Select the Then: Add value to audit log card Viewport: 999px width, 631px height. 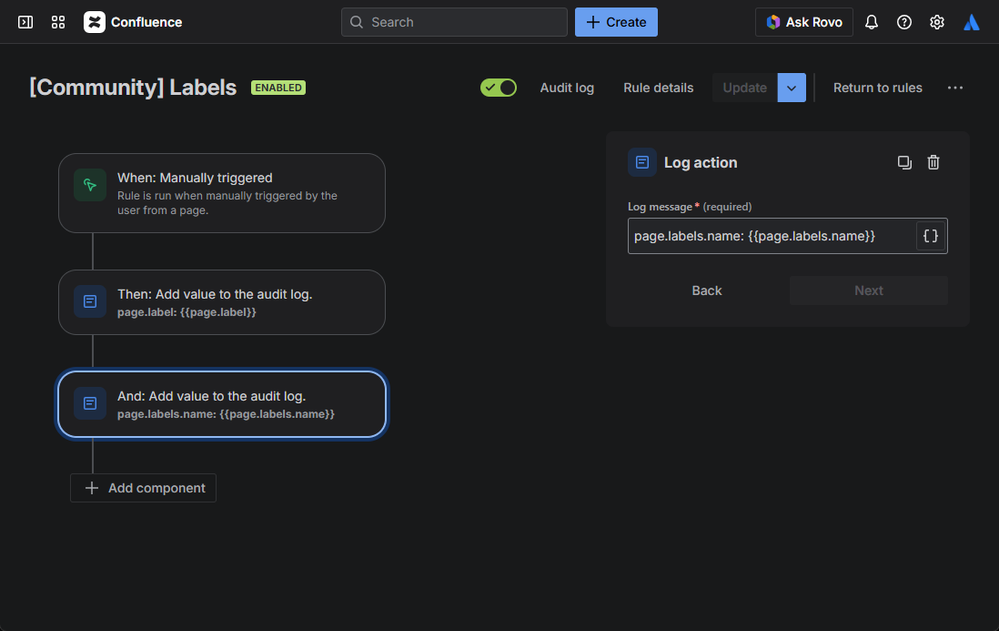222,302
